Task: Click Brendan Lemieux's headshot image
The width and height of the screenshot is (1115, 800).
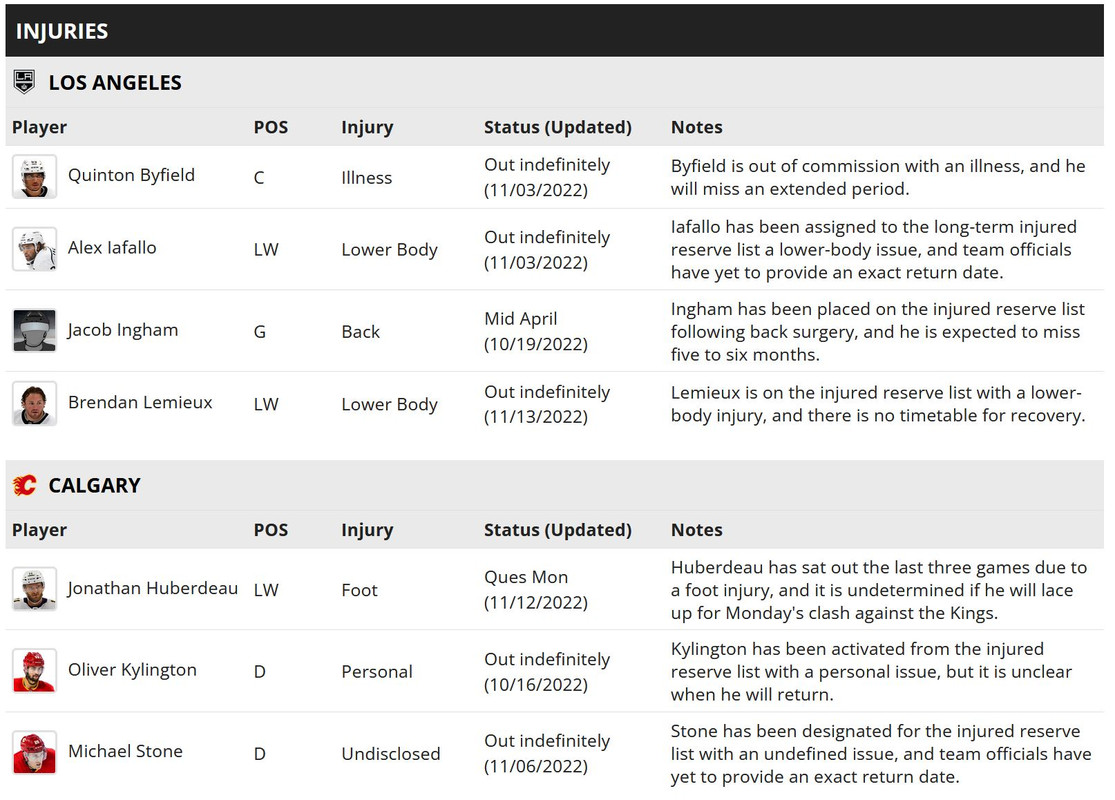Action: tap(34, 404)
